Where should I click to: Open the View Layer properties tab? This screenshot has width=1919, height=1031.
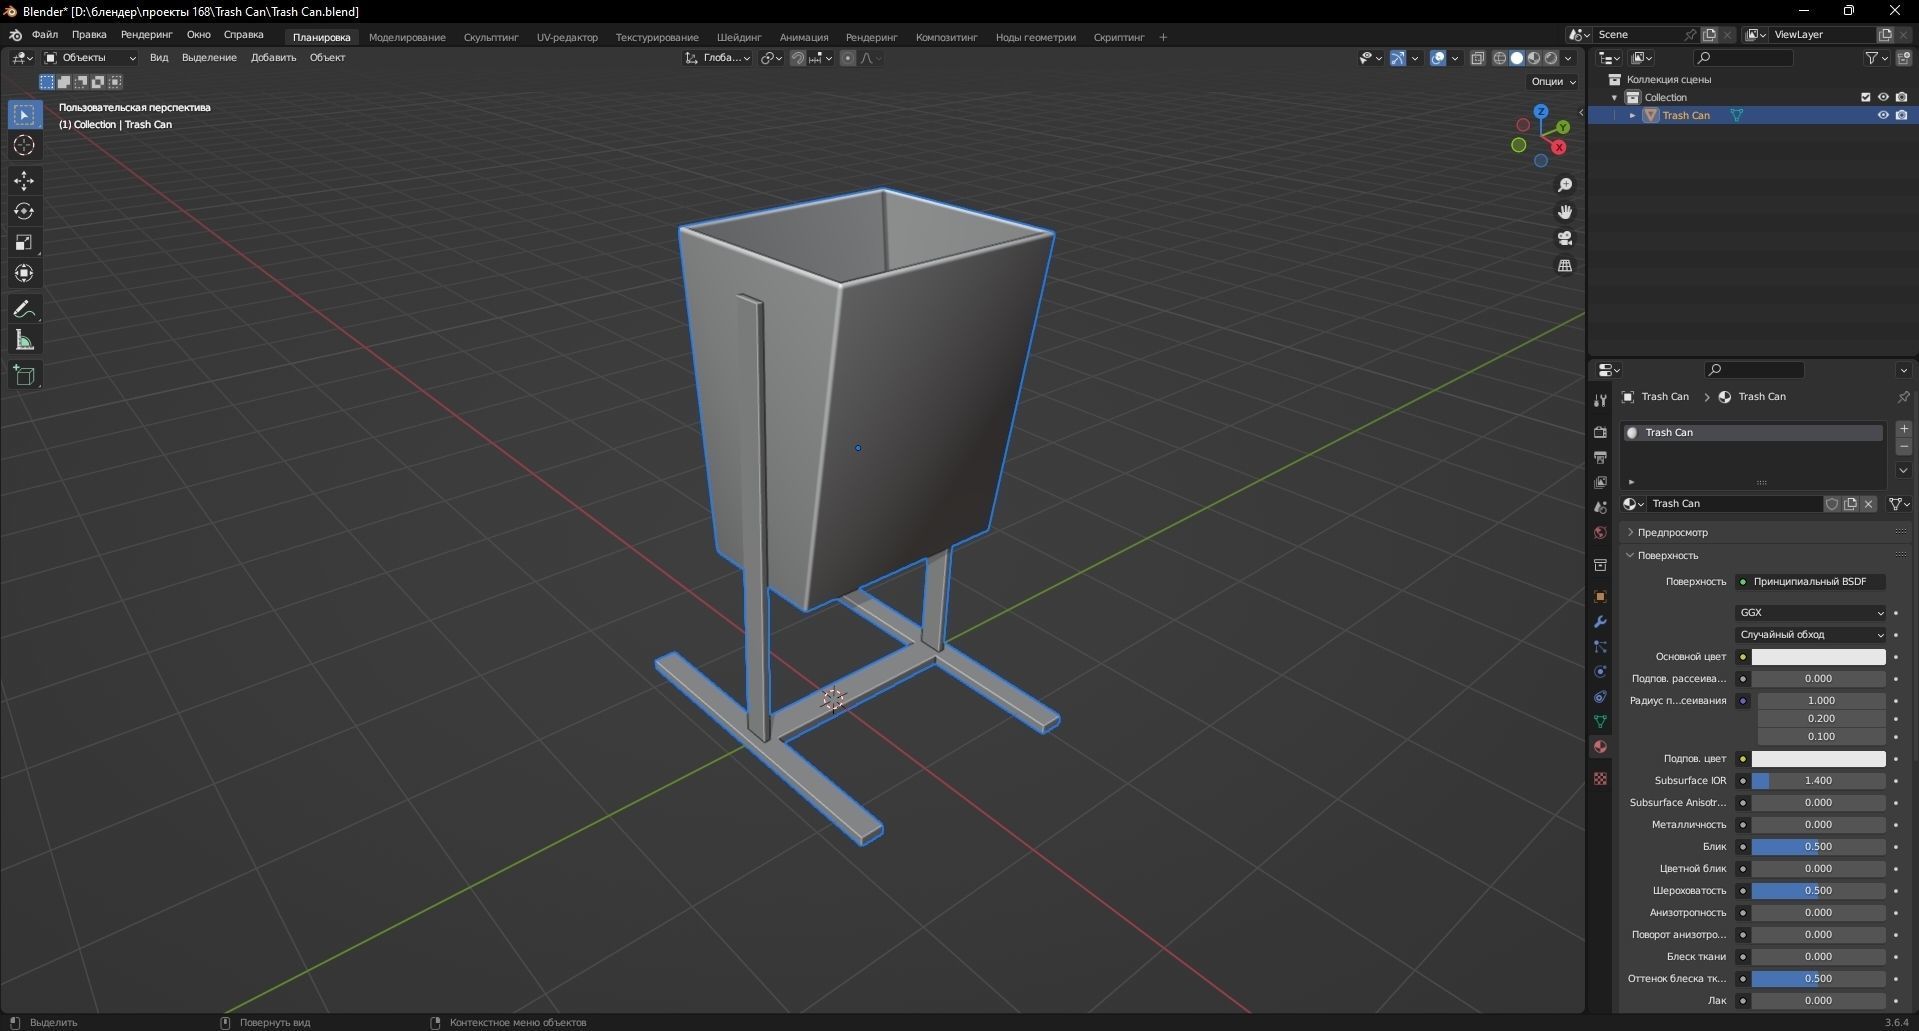pos(1600,482)
